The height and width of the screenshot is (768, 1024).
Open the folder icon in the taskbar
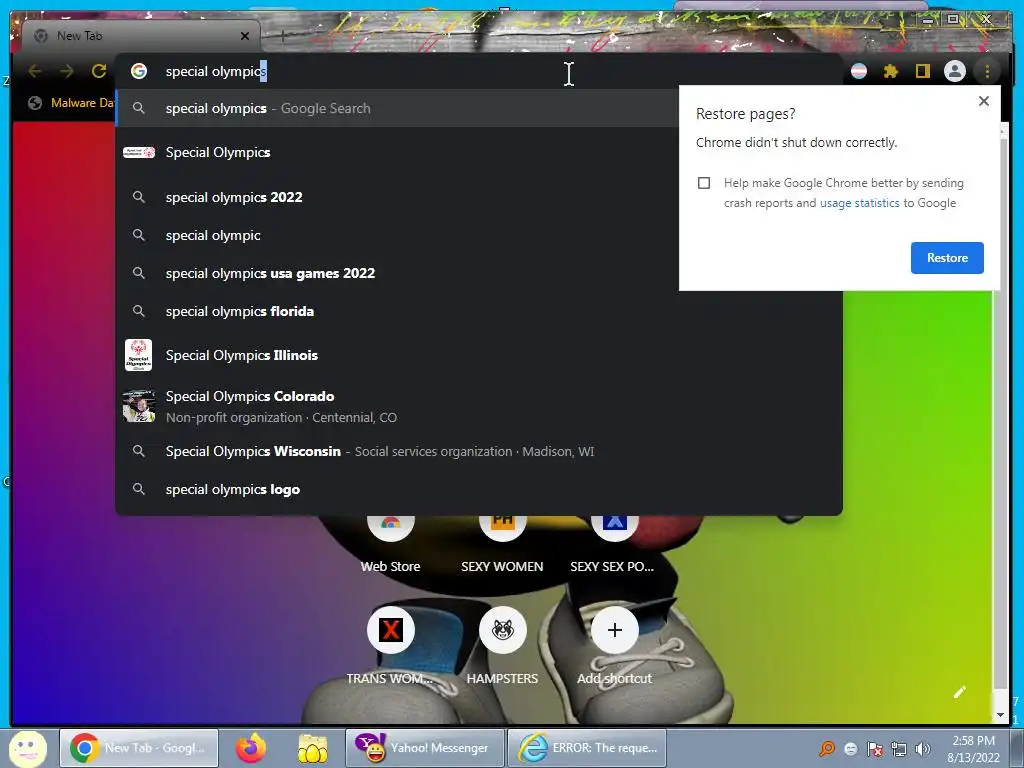[313, 748]
